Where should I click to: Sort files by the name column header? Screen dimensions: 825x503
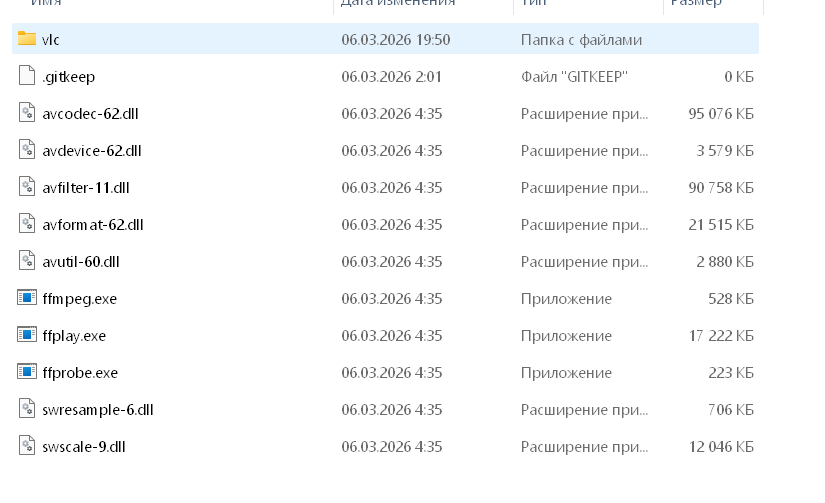46,3
